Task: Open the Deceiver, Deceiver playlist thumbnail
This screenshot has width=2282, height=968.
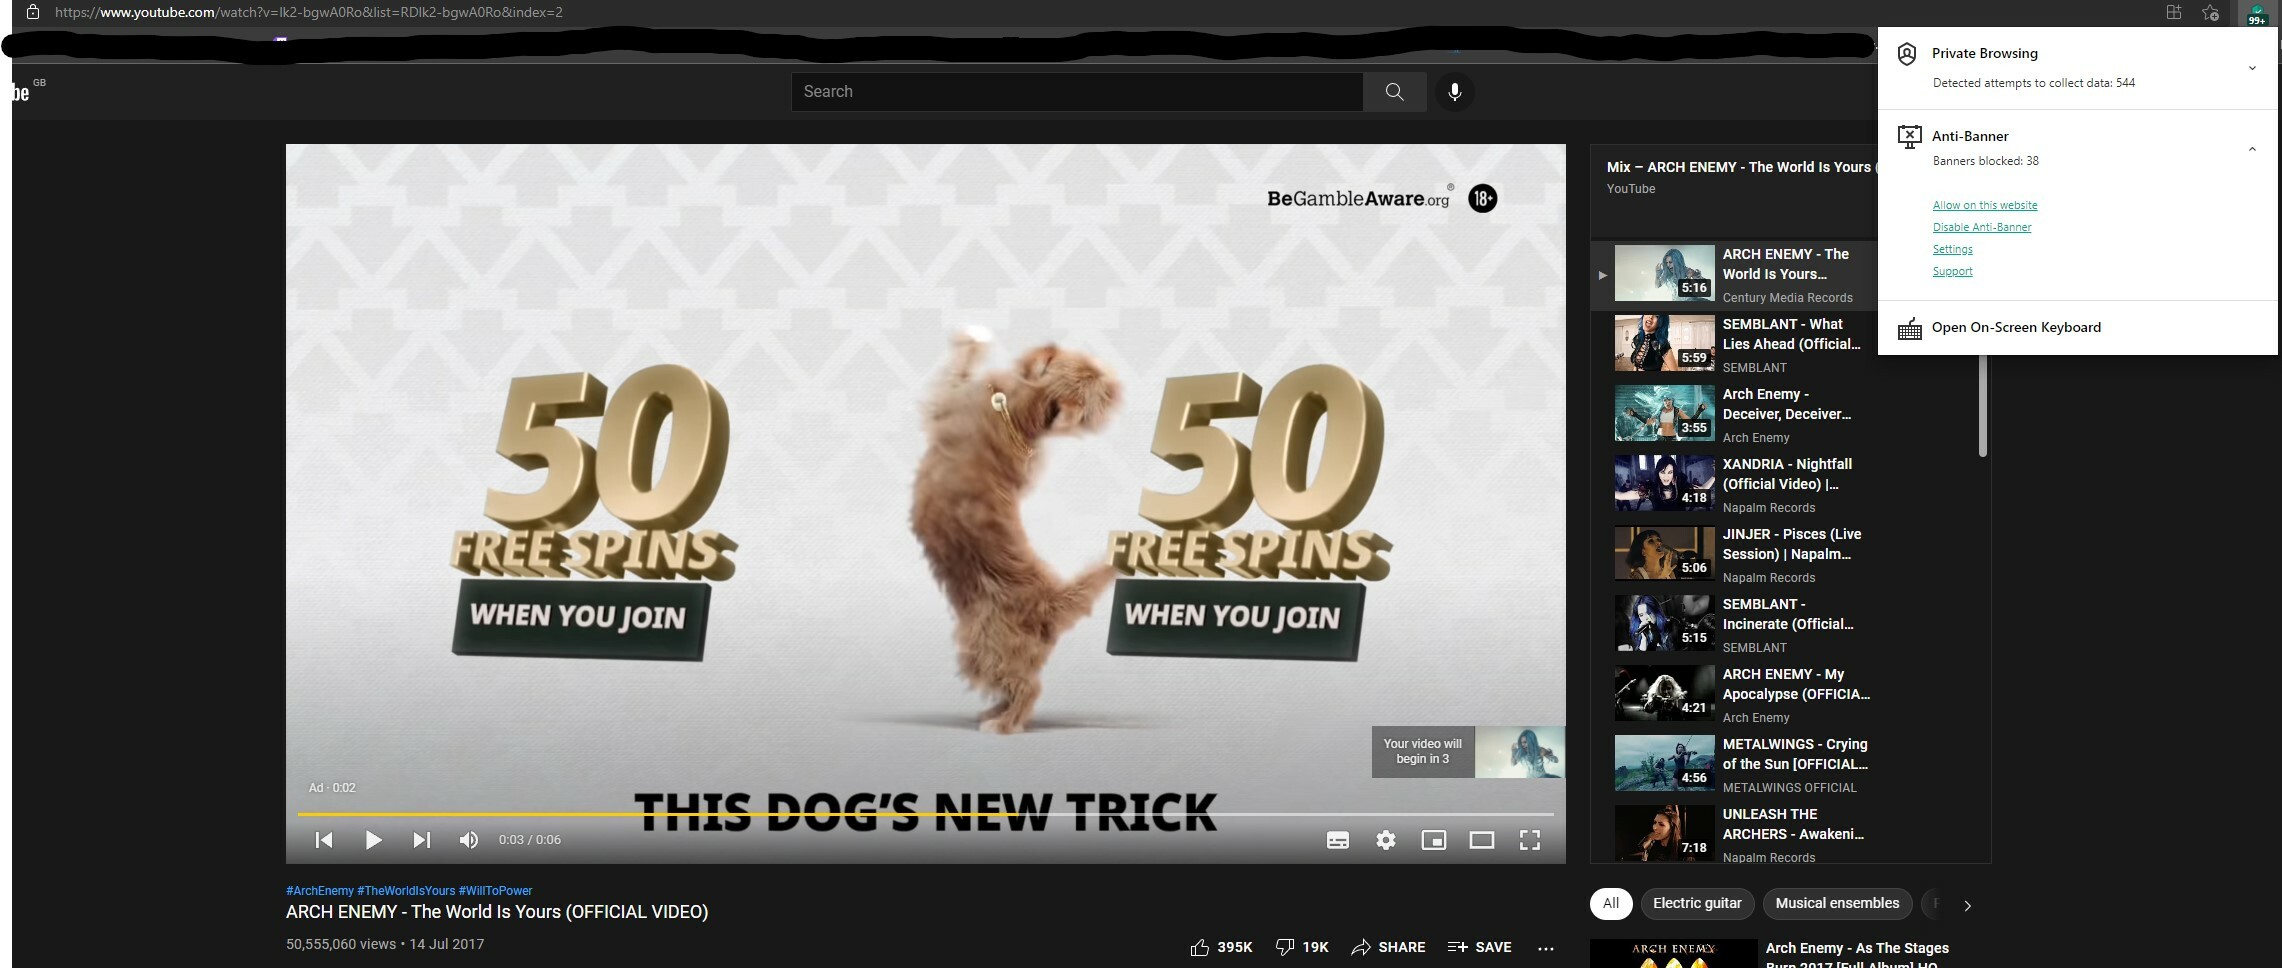Action: (x=1664, y=413)
